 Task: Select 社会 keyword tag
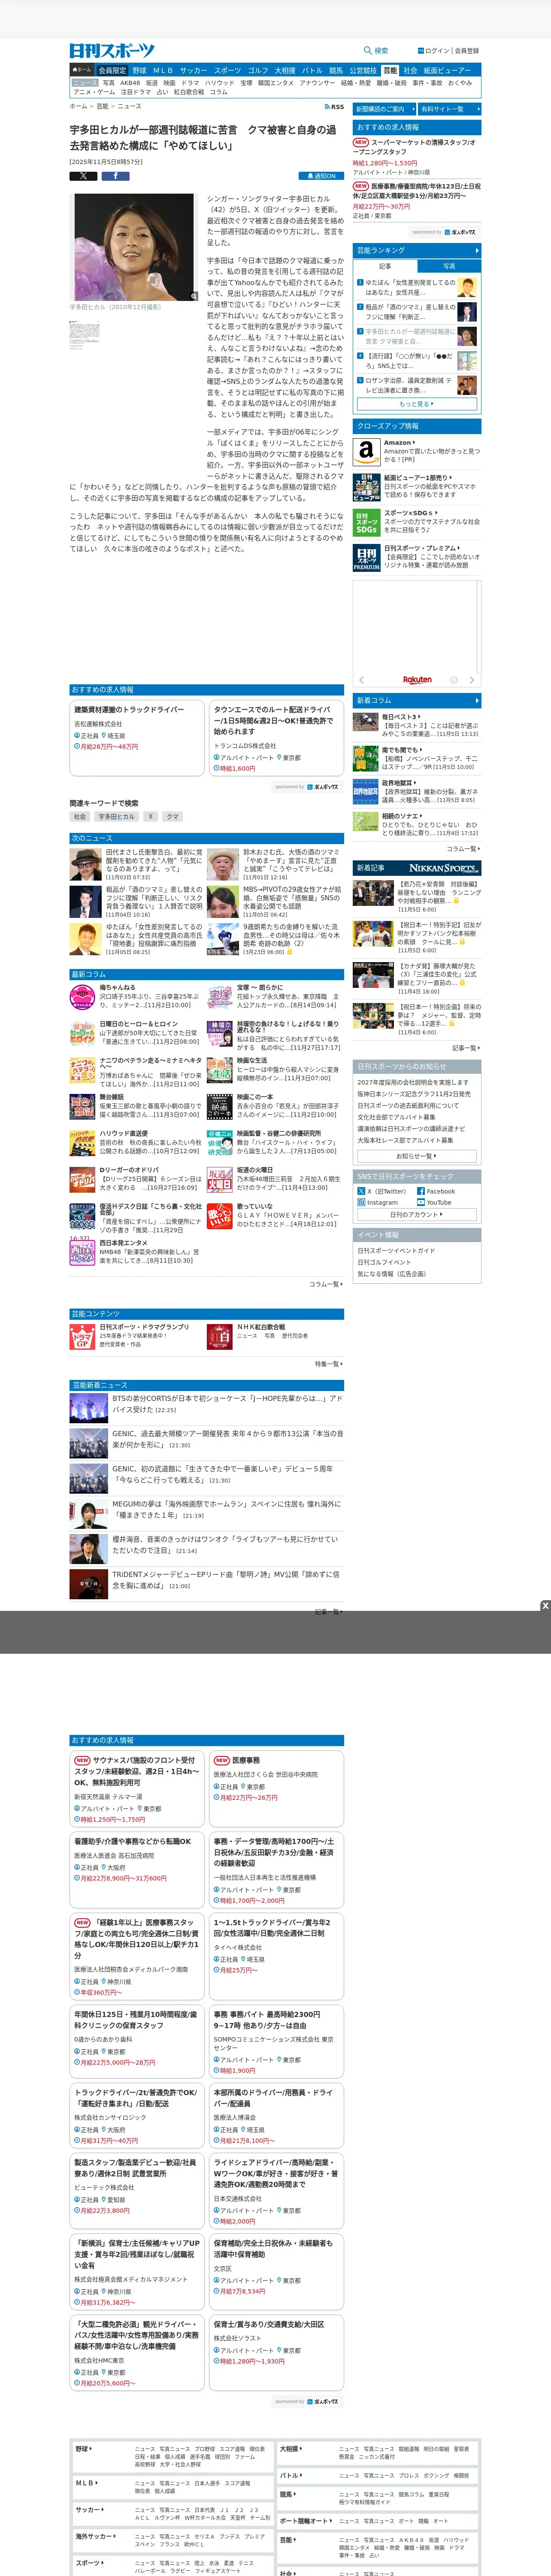click(x=80, y=817)
